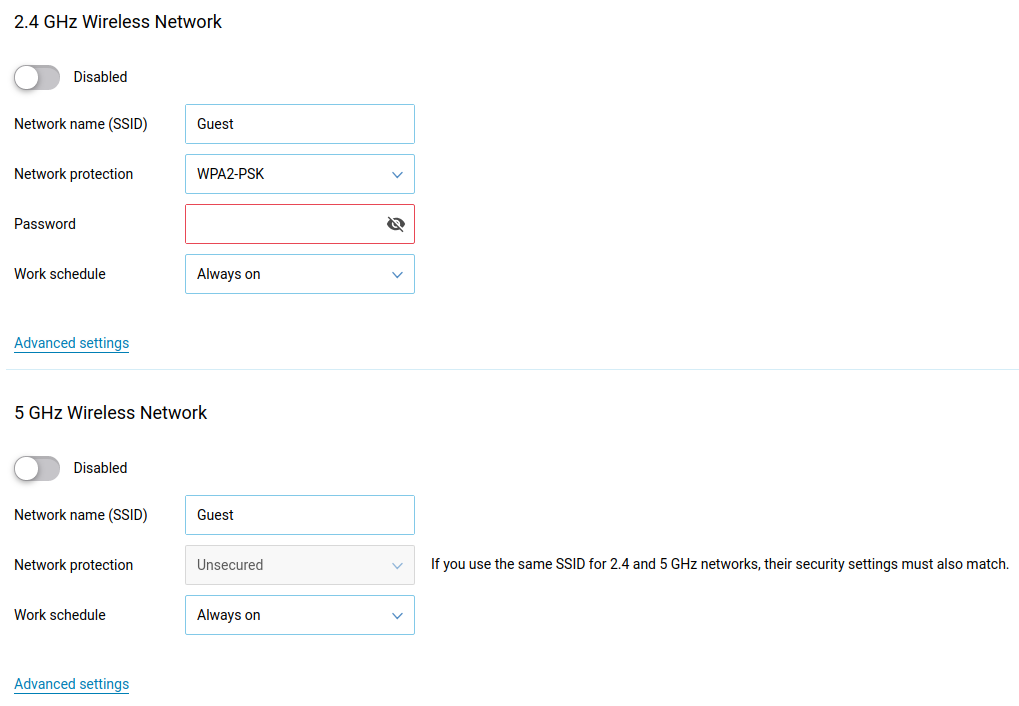The image size is (1019, 706).
Task: Click the 5 GHz Network name (SSID) label
Action: click(x=81, y=515)
